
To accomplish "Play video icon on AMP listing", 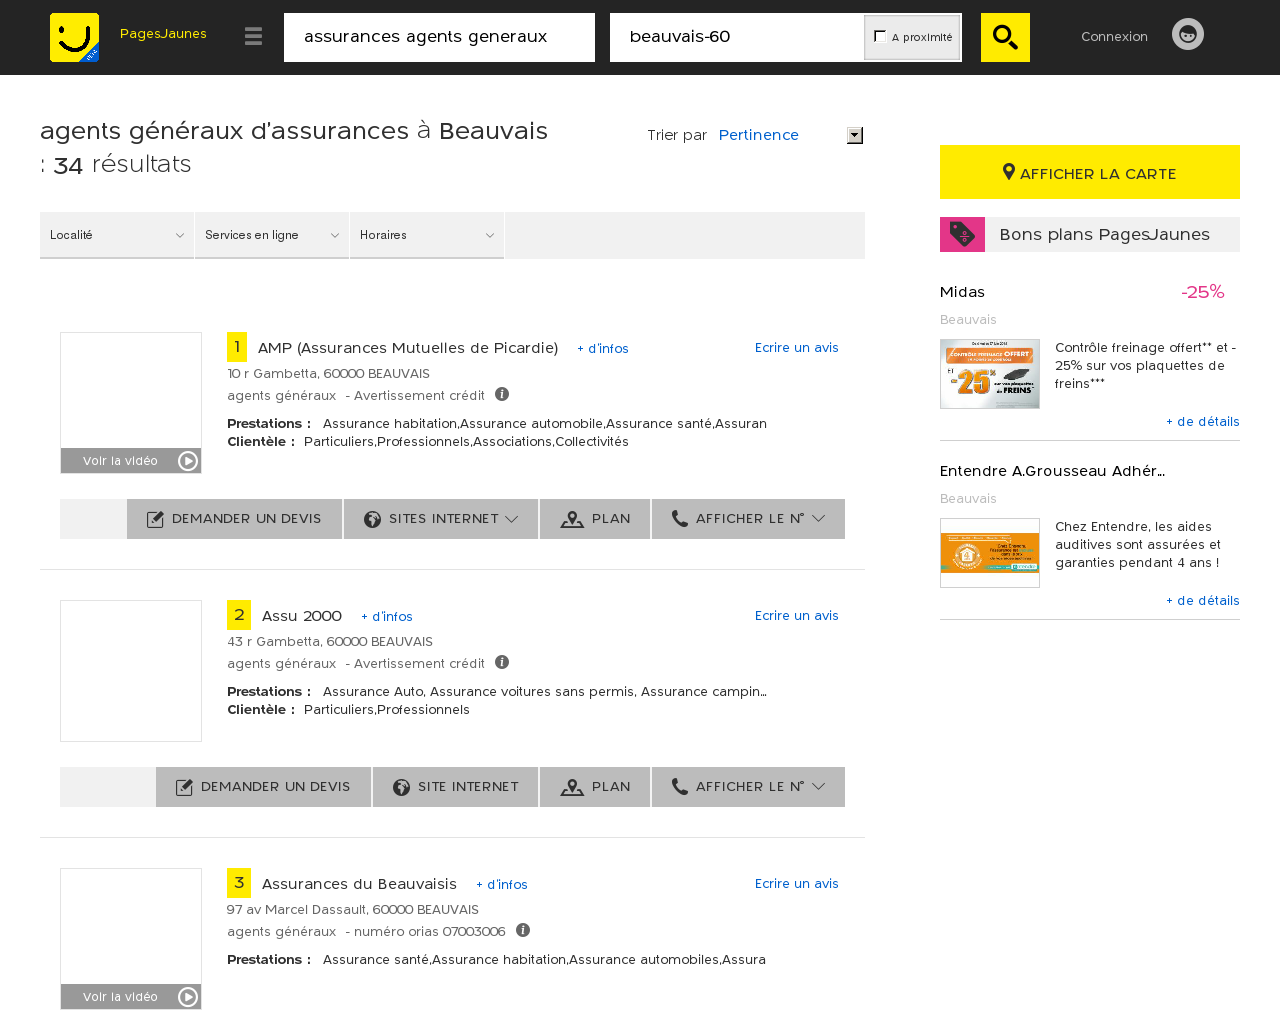I will coord(188,461).
